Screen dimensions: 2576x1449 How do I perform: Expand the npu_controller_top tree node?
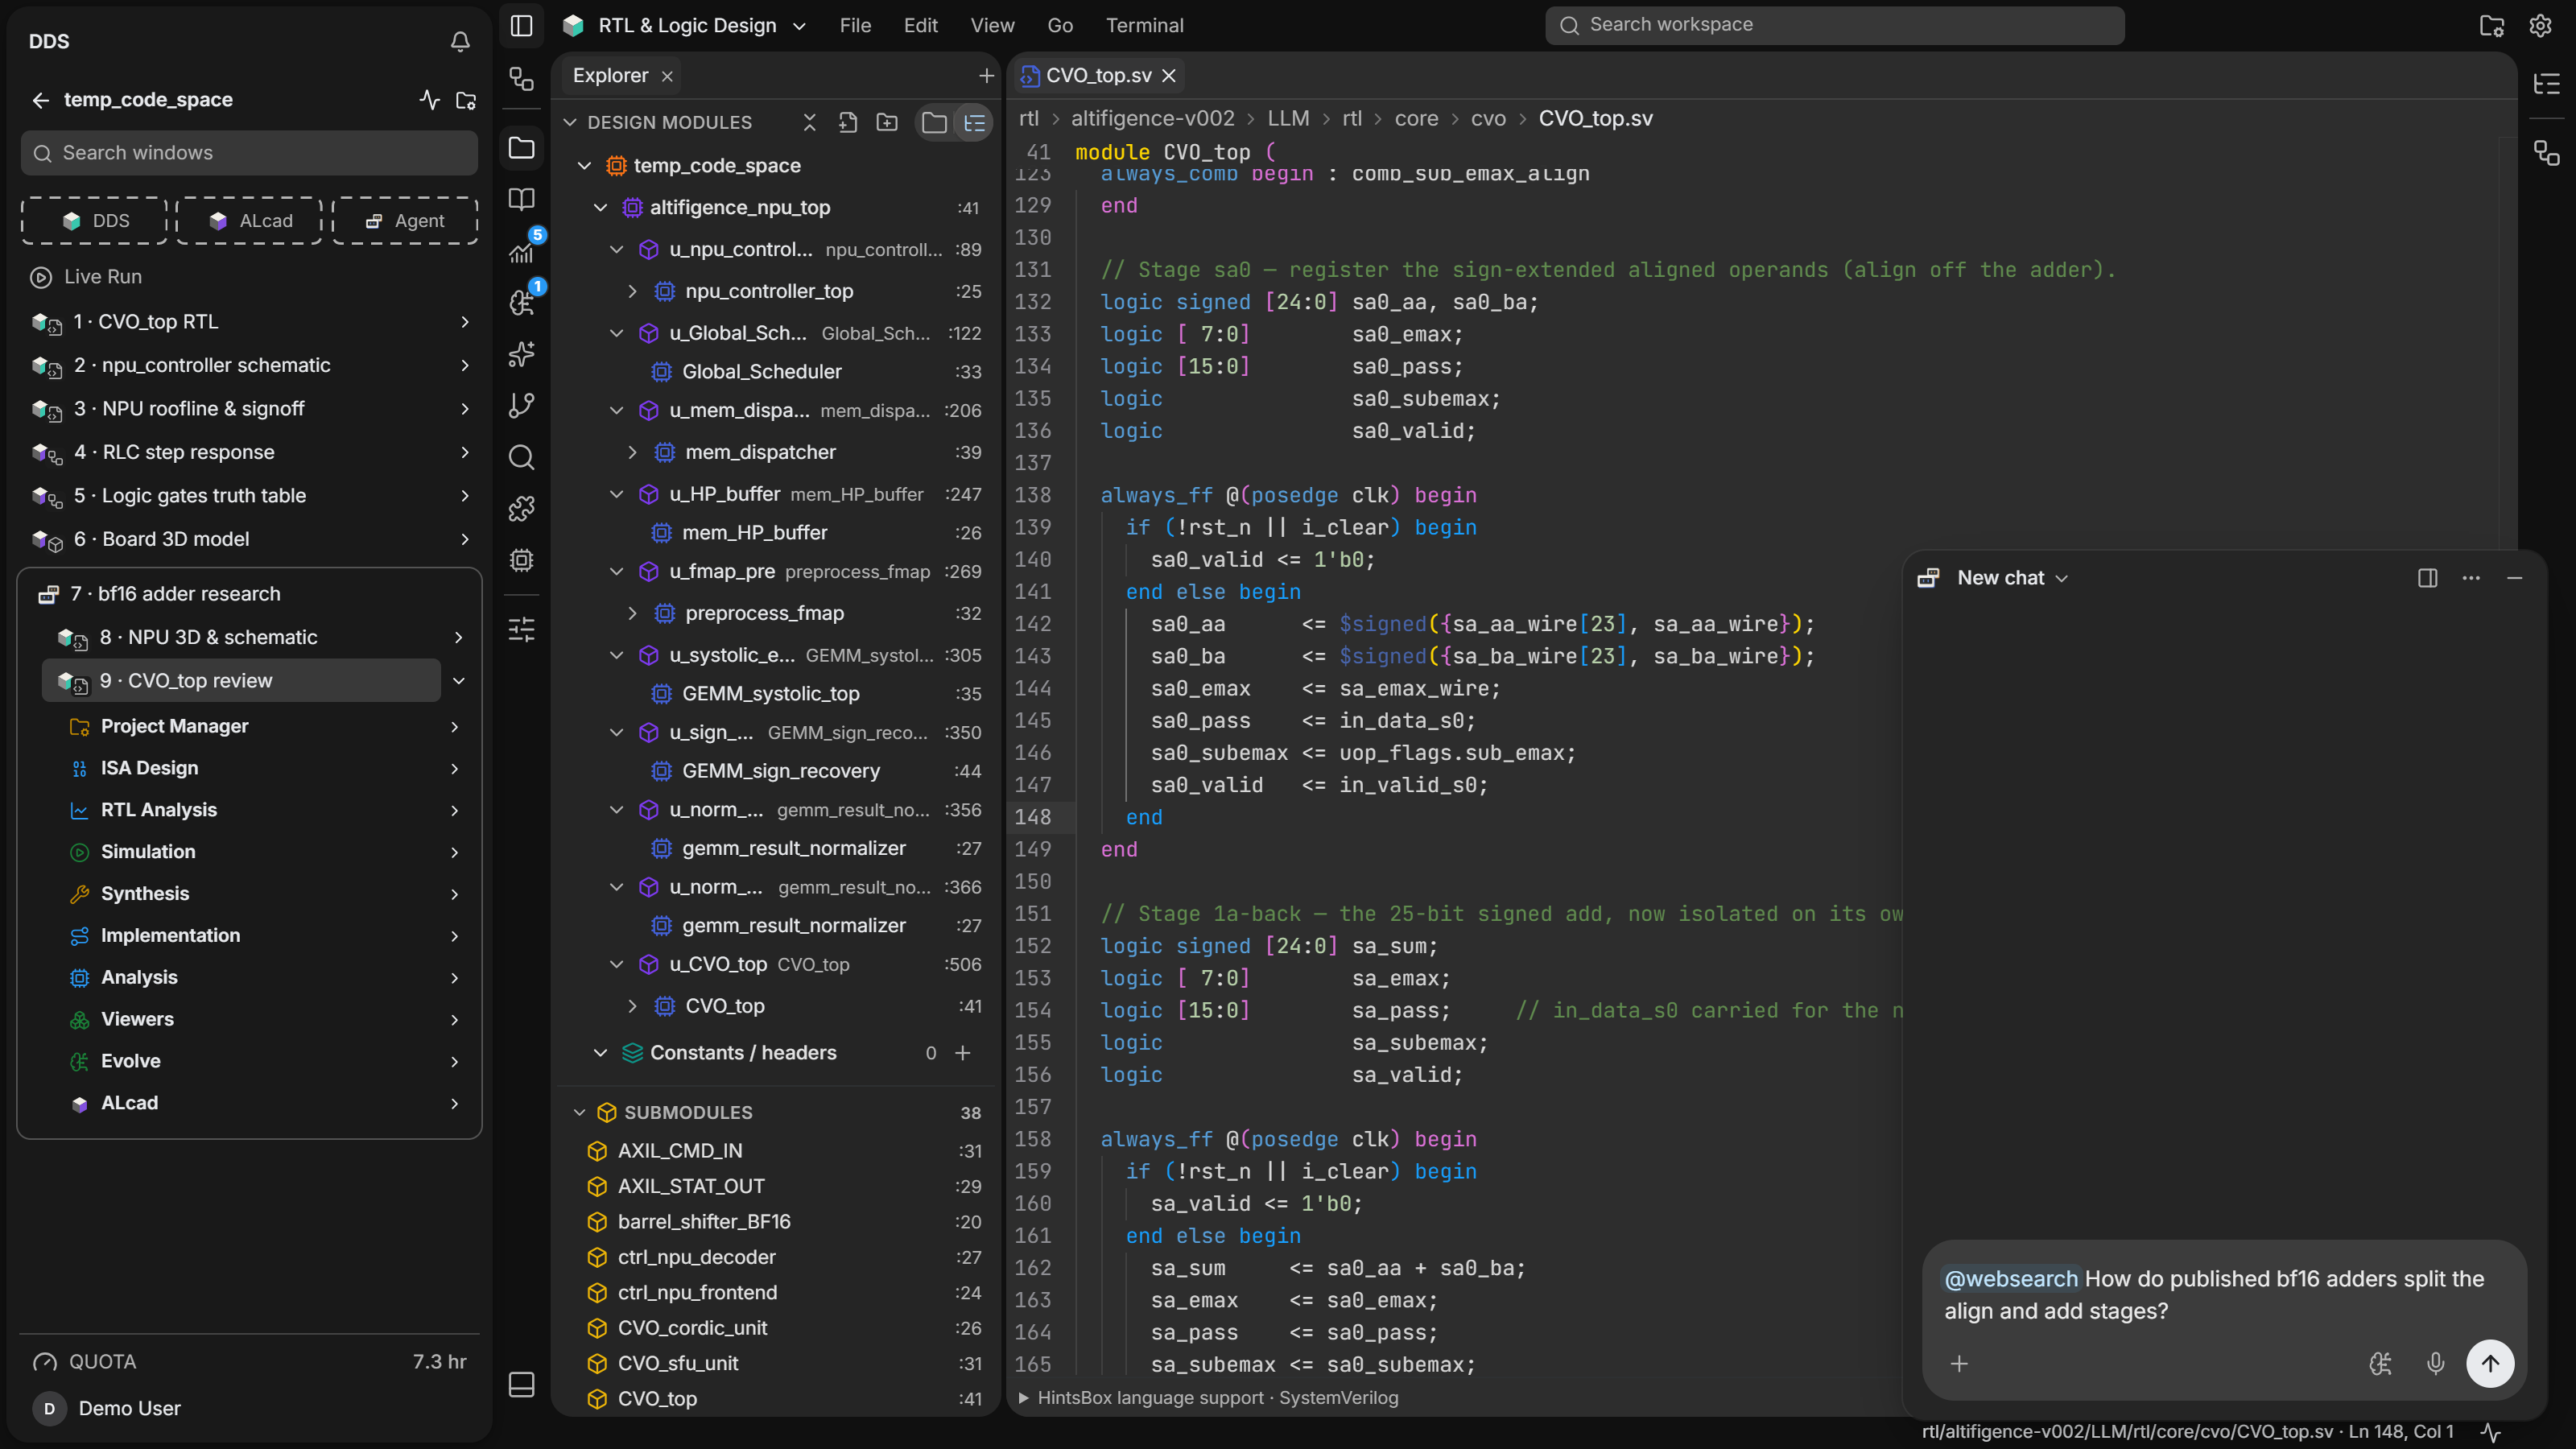point(632,291)
